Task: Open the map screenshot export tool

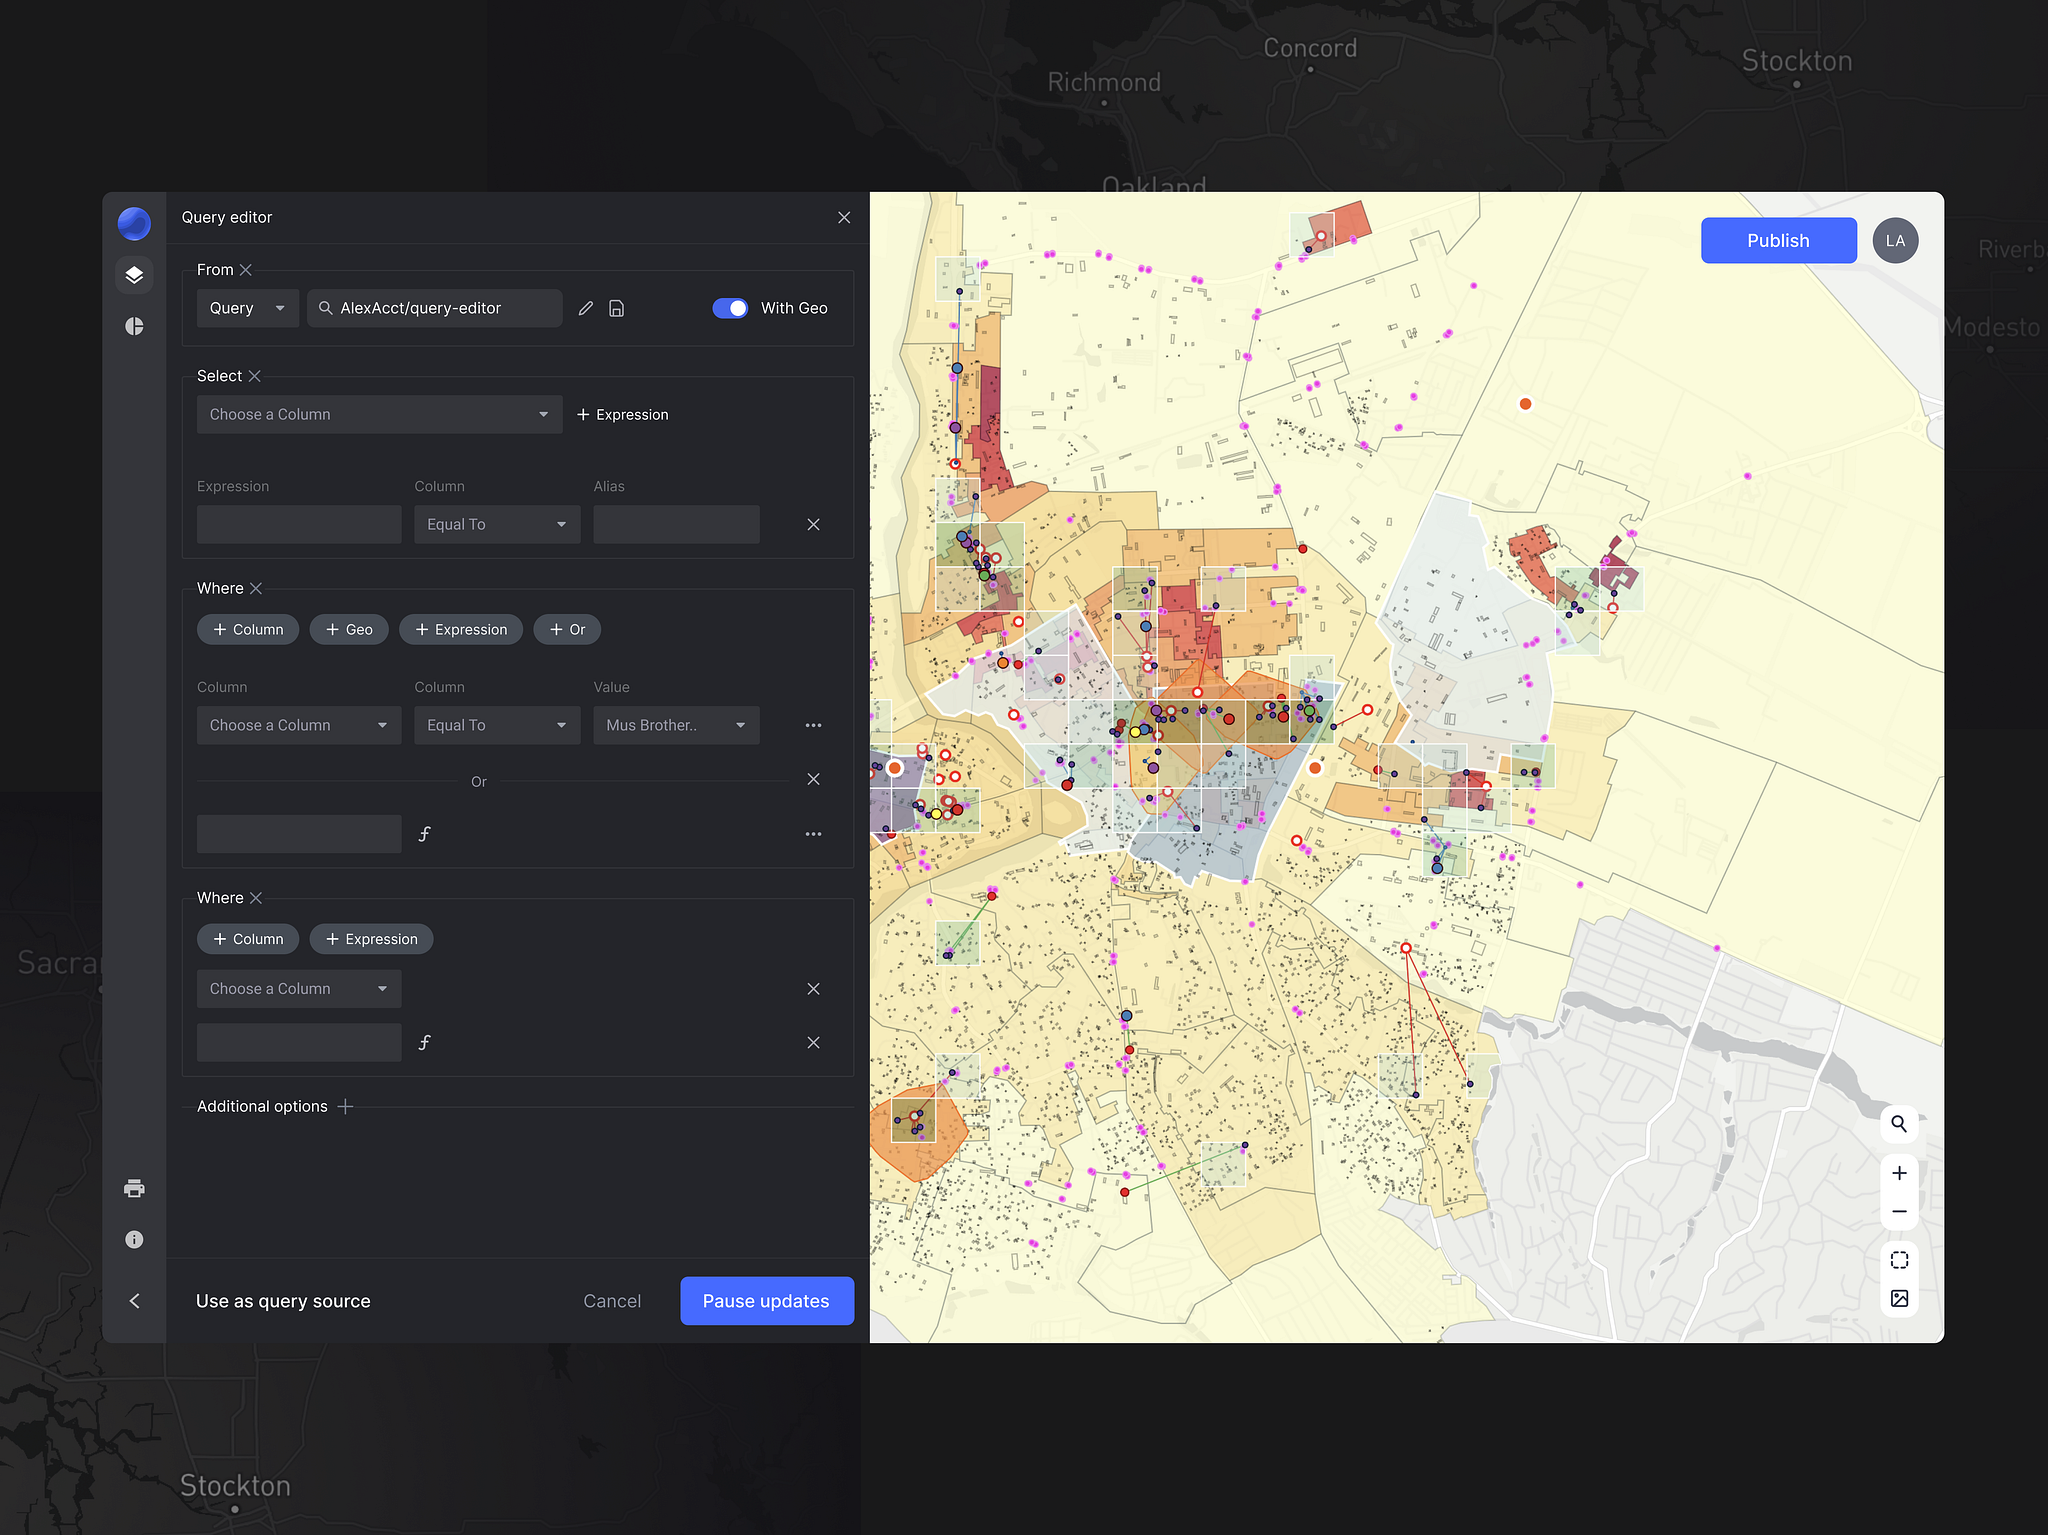Action: coord(1899,1297)
